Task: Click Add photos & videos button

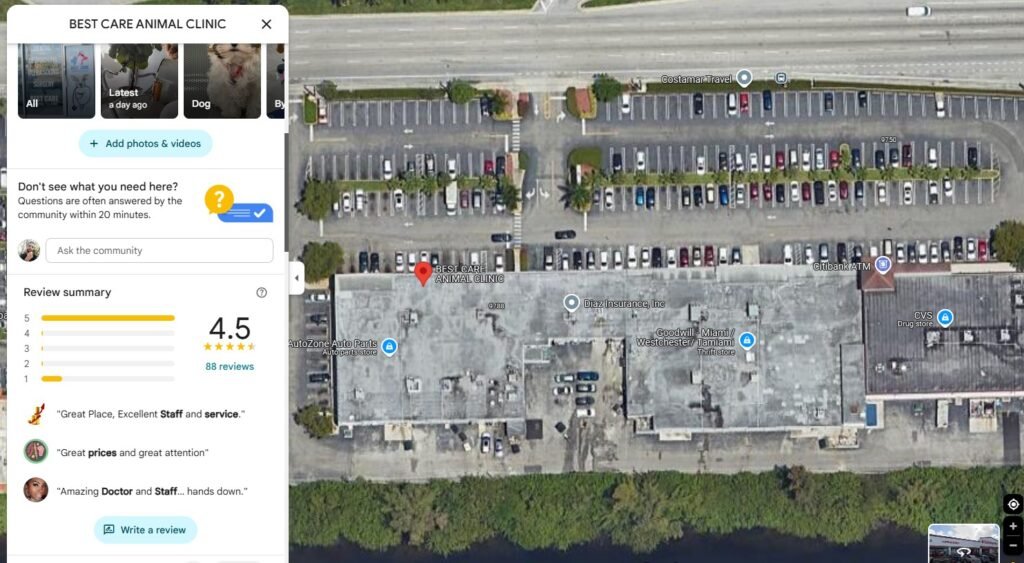Action: (146, 144)
